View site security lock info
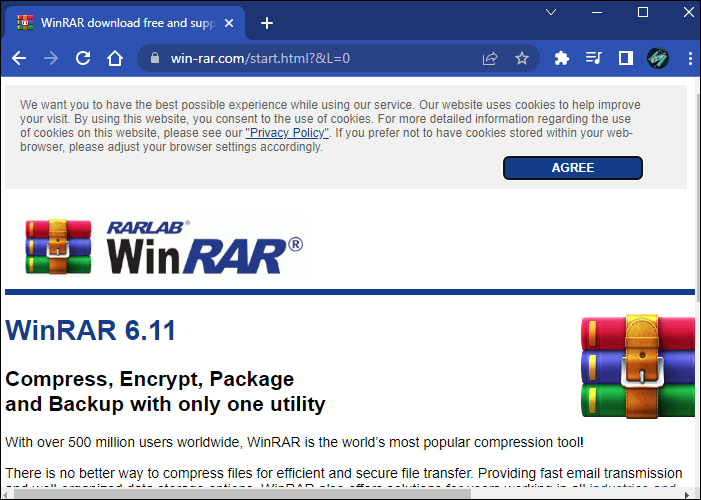This screenshot has height=500, width=701. (155, 58)
